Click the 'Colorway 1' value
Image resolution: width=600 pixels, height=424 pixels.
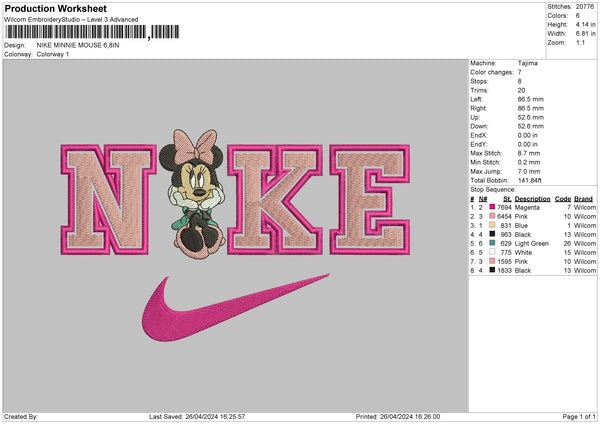click(x=53, y=54)
